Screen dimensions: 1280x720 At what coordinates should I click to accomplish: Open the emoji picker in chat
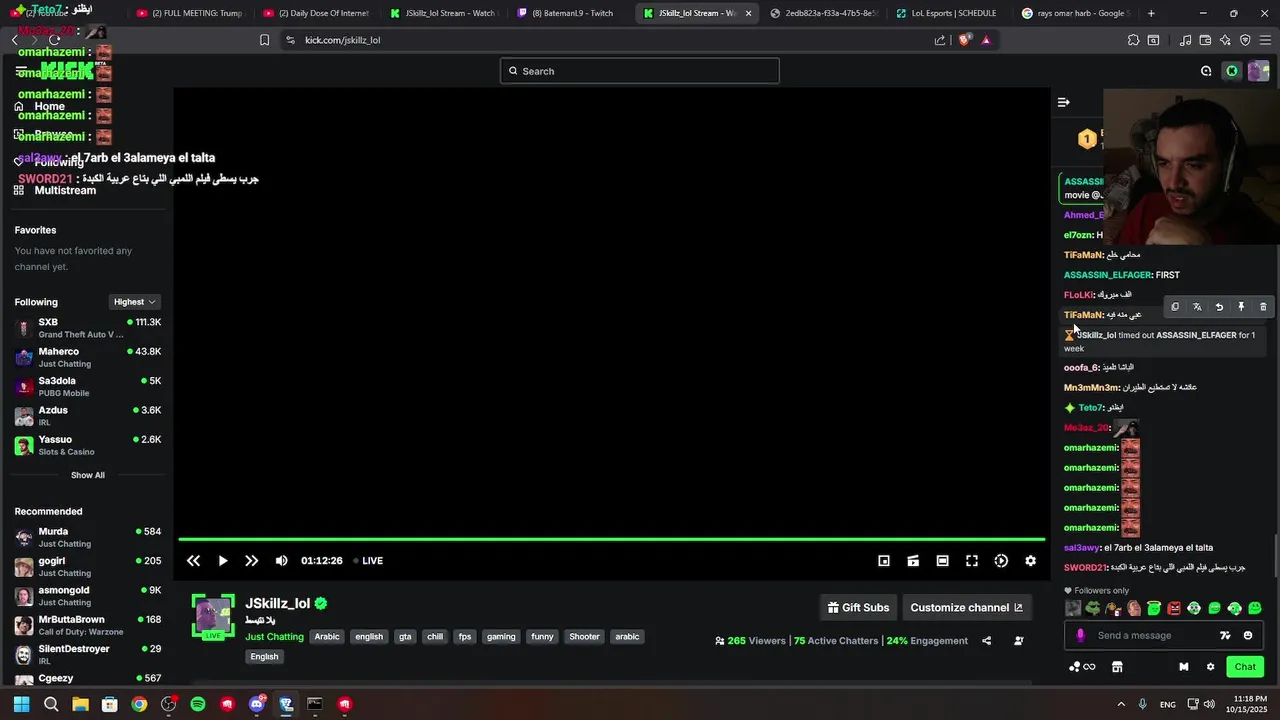[x=1248, y=635]
